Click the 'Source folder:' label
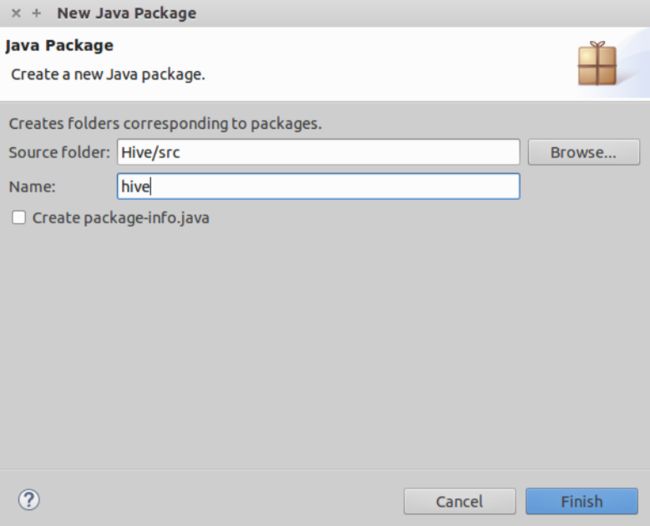650x526 pixels. [x=60, y=153]
